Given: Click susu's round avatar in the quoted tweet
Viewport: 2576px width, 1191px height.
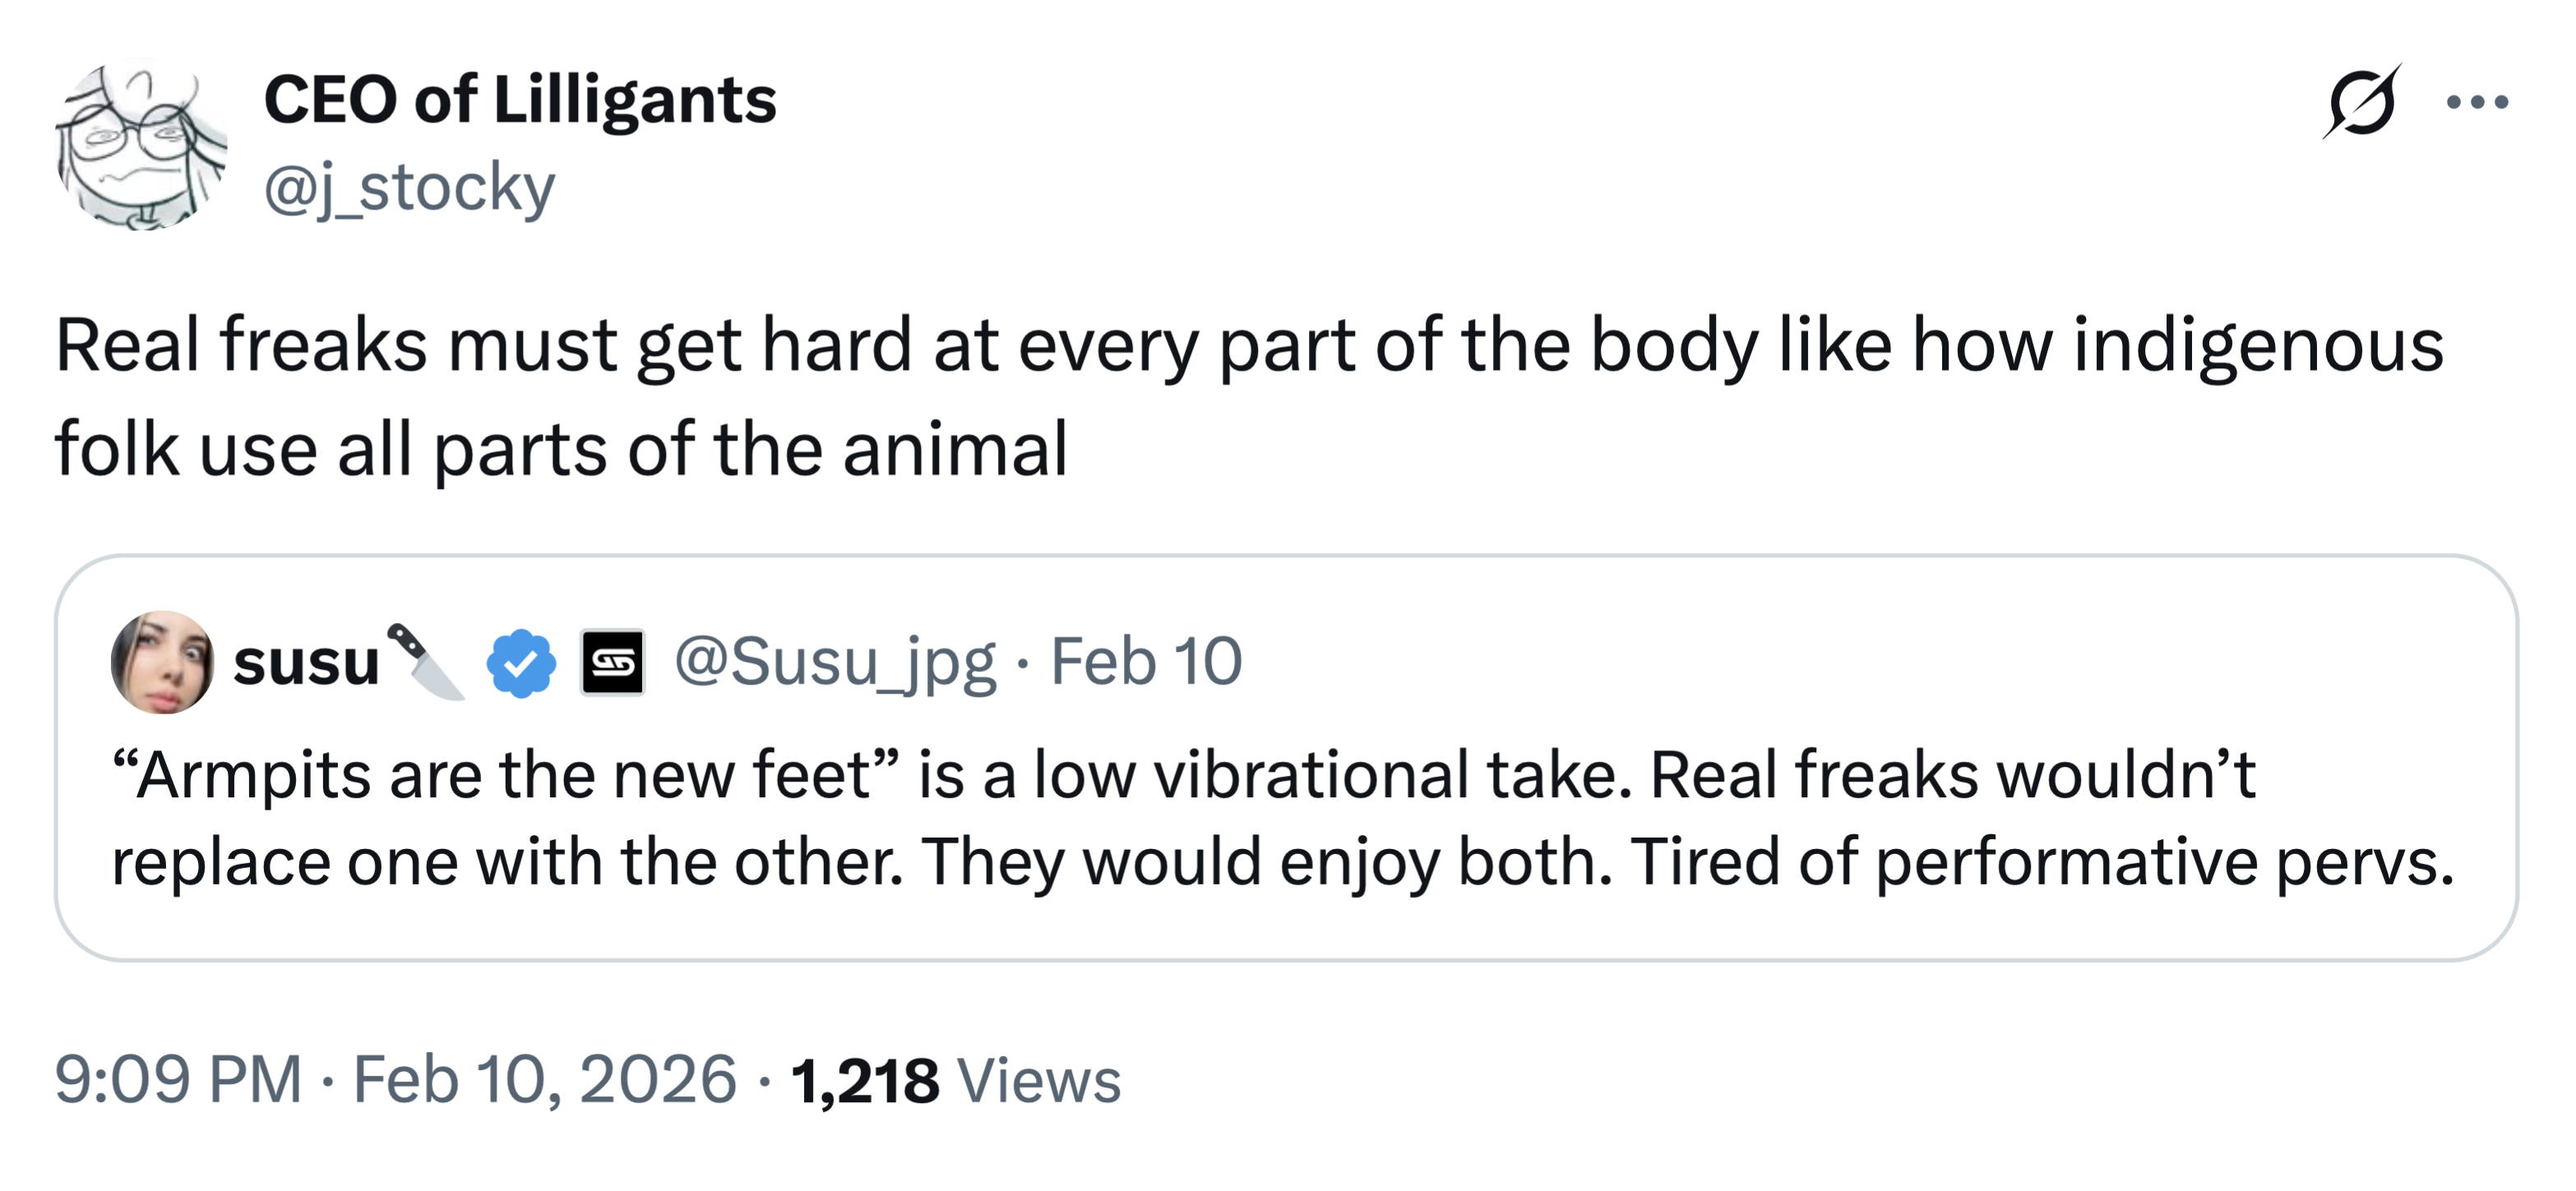Looking at the screenshot, I should pos(162,662).
